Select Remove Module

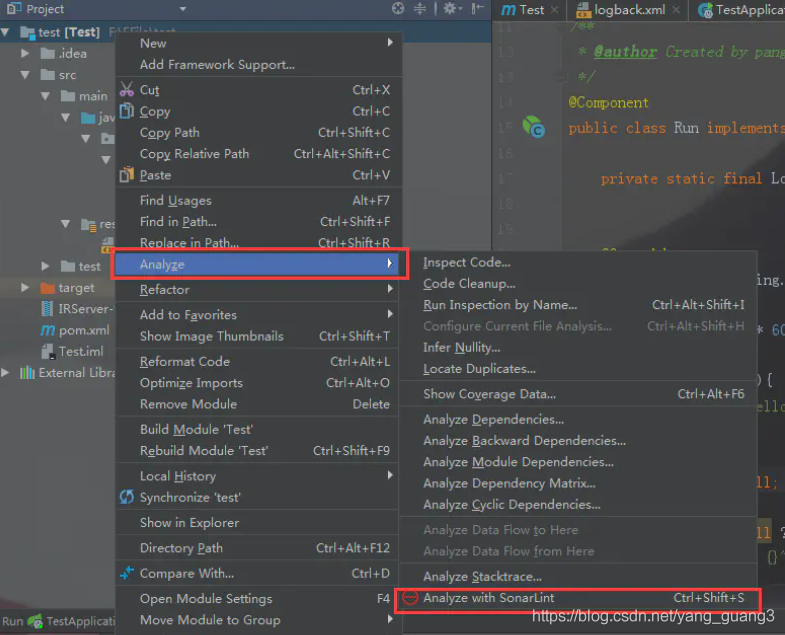click(x=258, y=404)
